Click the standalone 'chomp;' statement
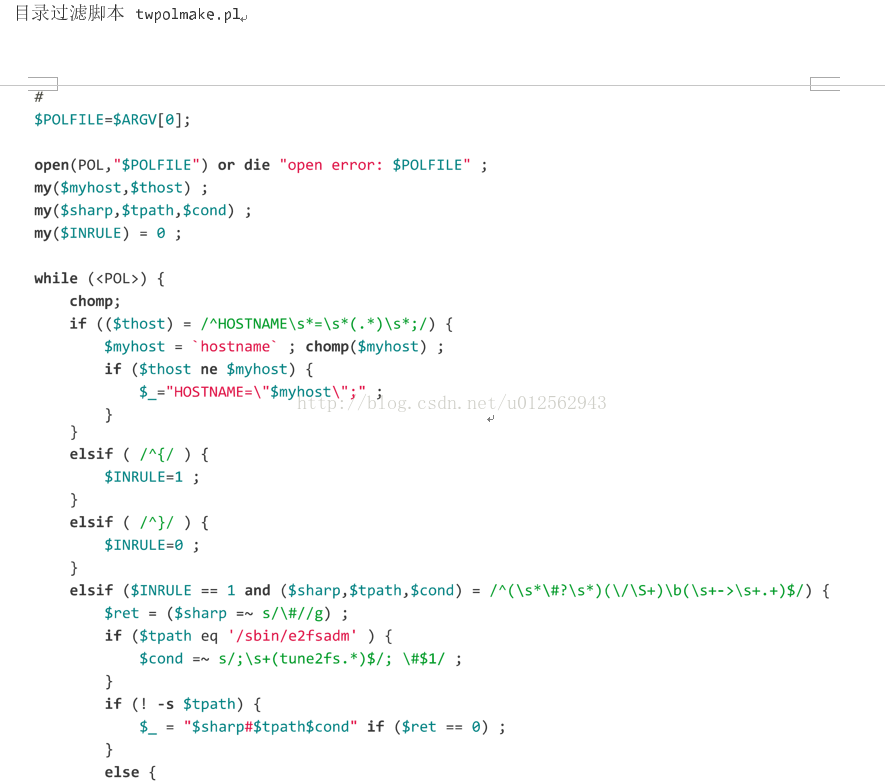This screenshot has width=885, height=784. 95,301
